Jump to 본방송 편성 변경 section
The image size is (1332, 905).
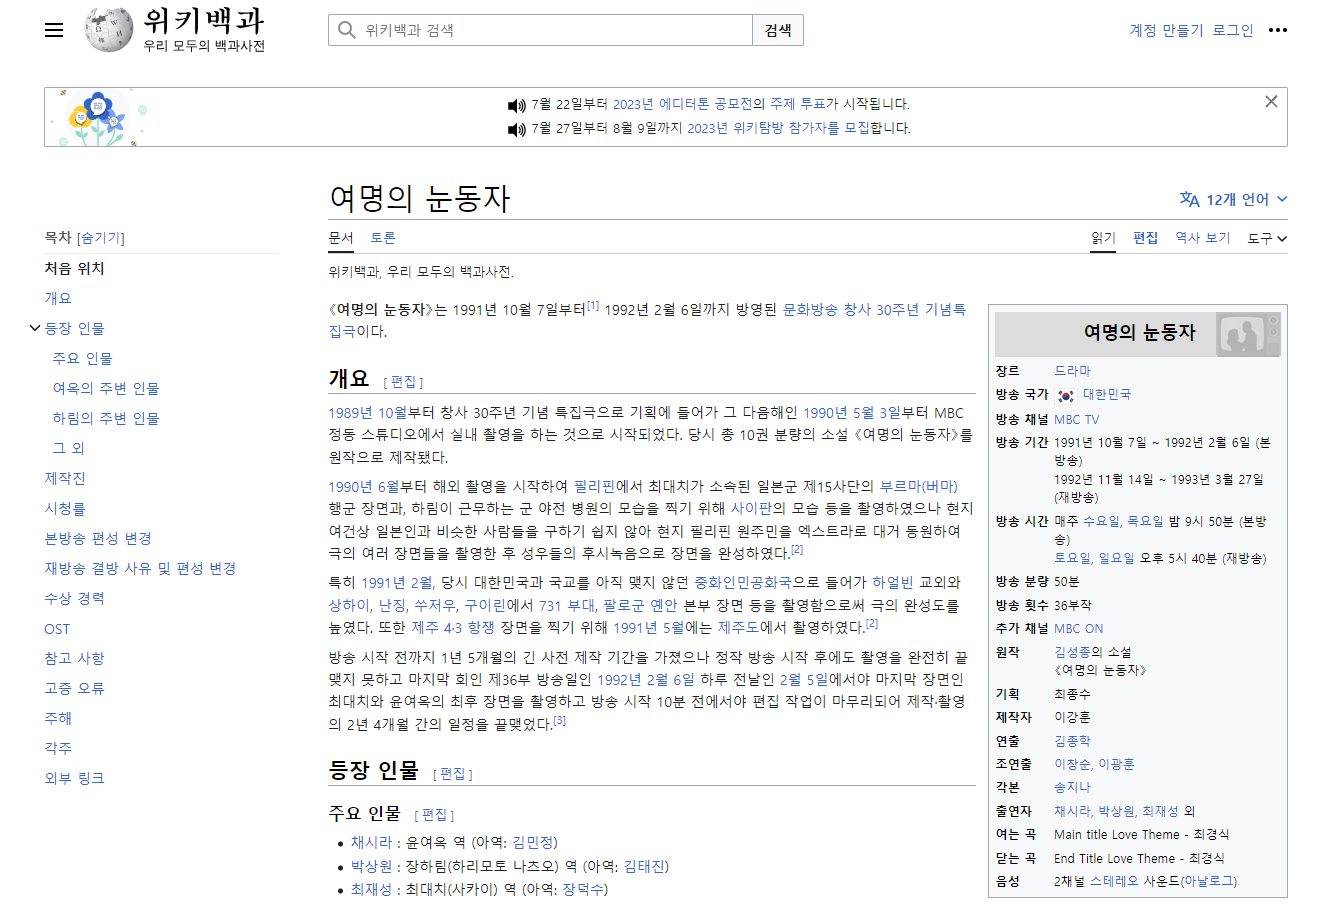(98, 538)
